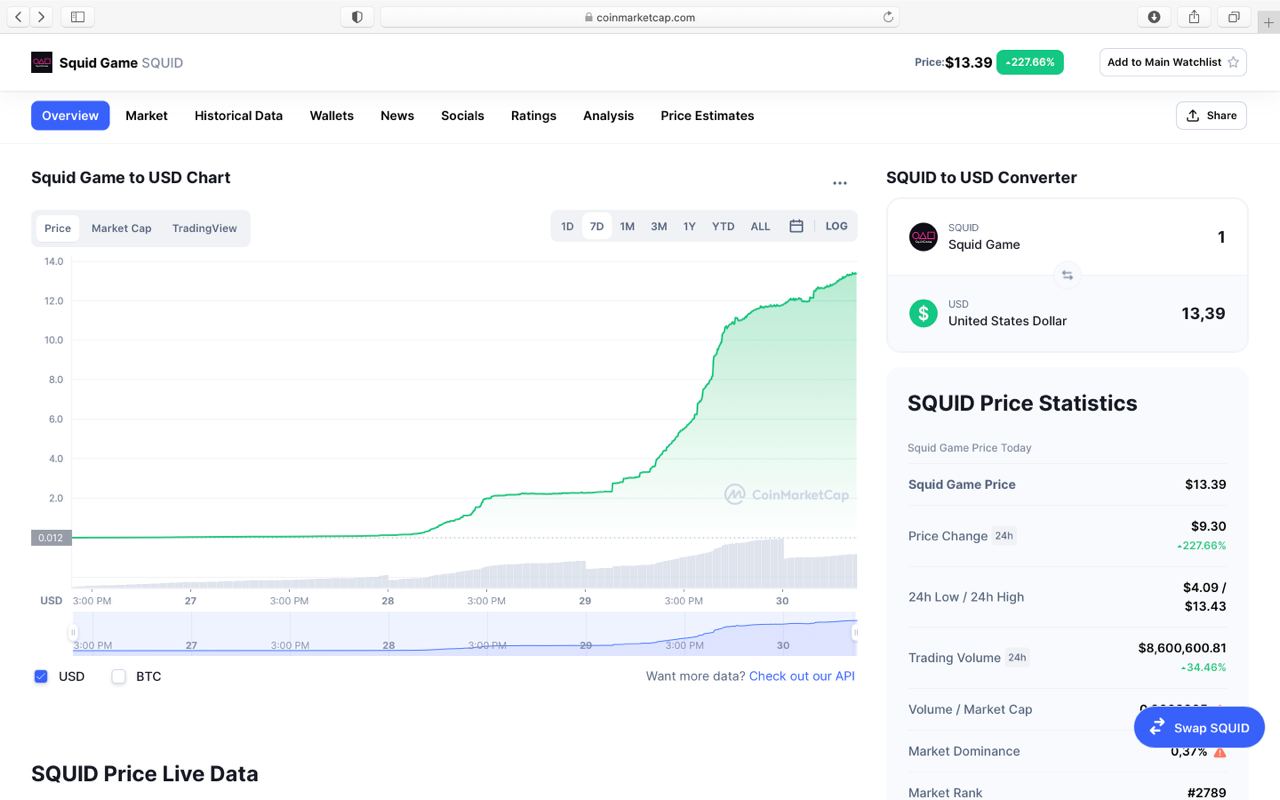Screen dimensions: 1280x800
Task: Click the SQUID coin icon in converter
Action: tap(923, 237)
